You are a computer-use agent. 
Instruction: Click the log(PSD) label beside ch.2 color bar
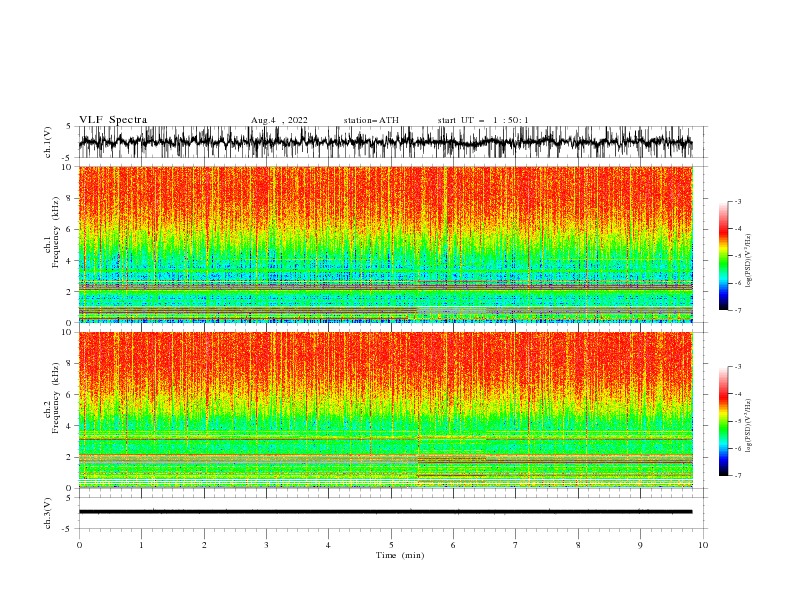click(x=749, y=426)
